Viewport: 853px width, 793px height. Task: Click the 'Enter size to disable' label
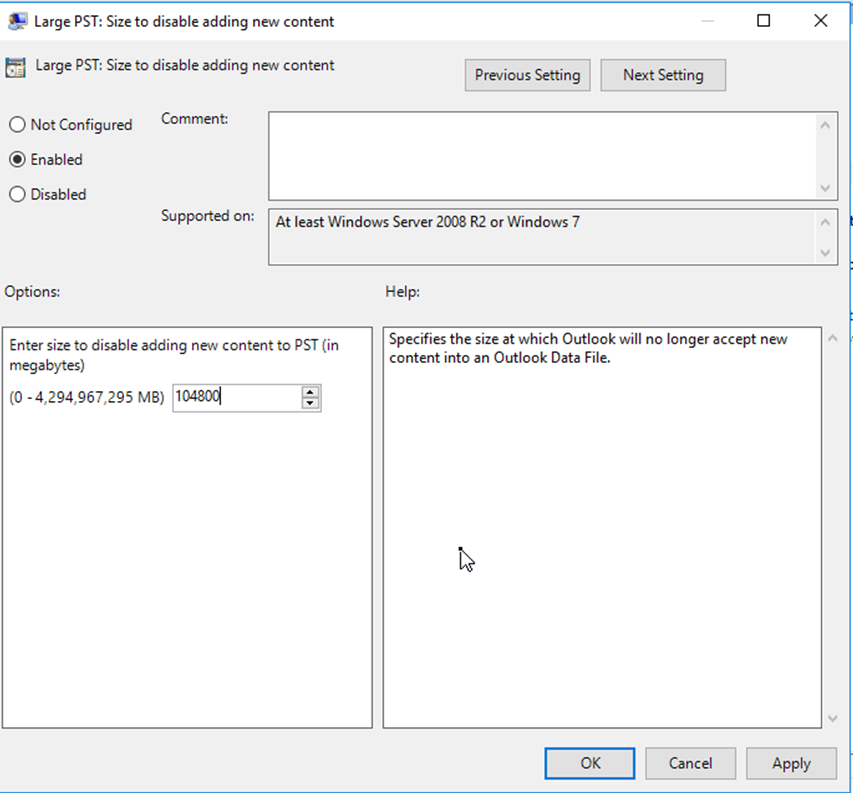tap(174, 355)
